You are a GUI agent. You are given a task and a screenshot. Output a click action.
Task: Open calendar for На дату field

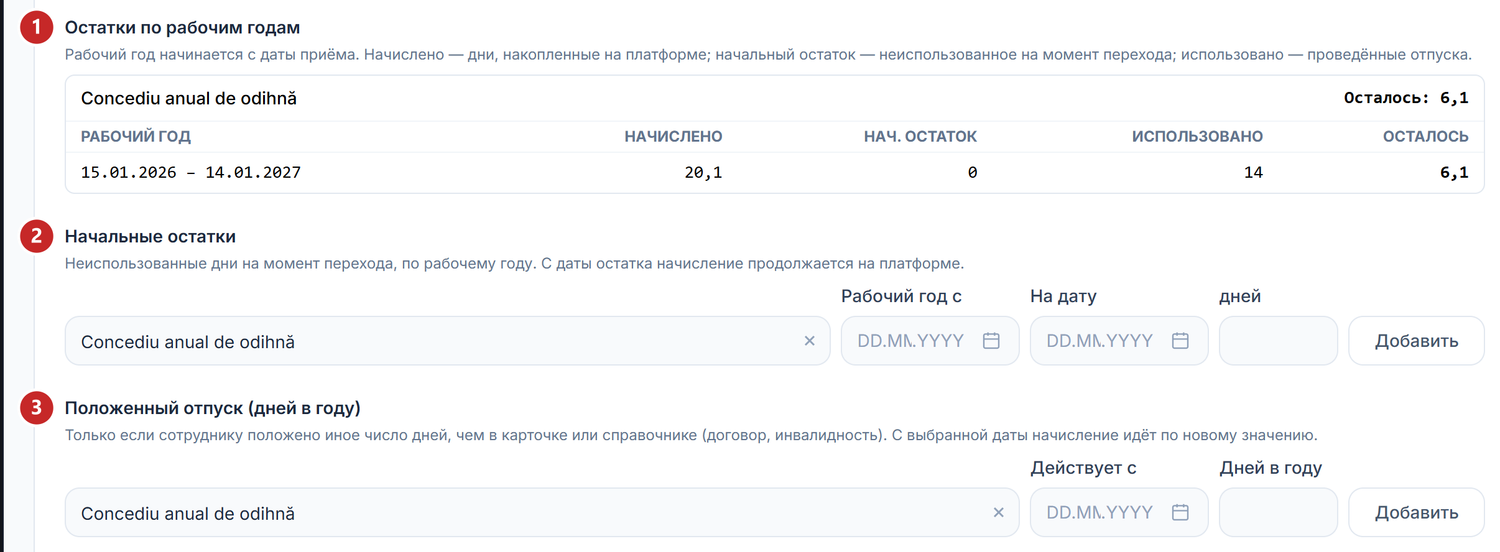[x=1180, y=341]
